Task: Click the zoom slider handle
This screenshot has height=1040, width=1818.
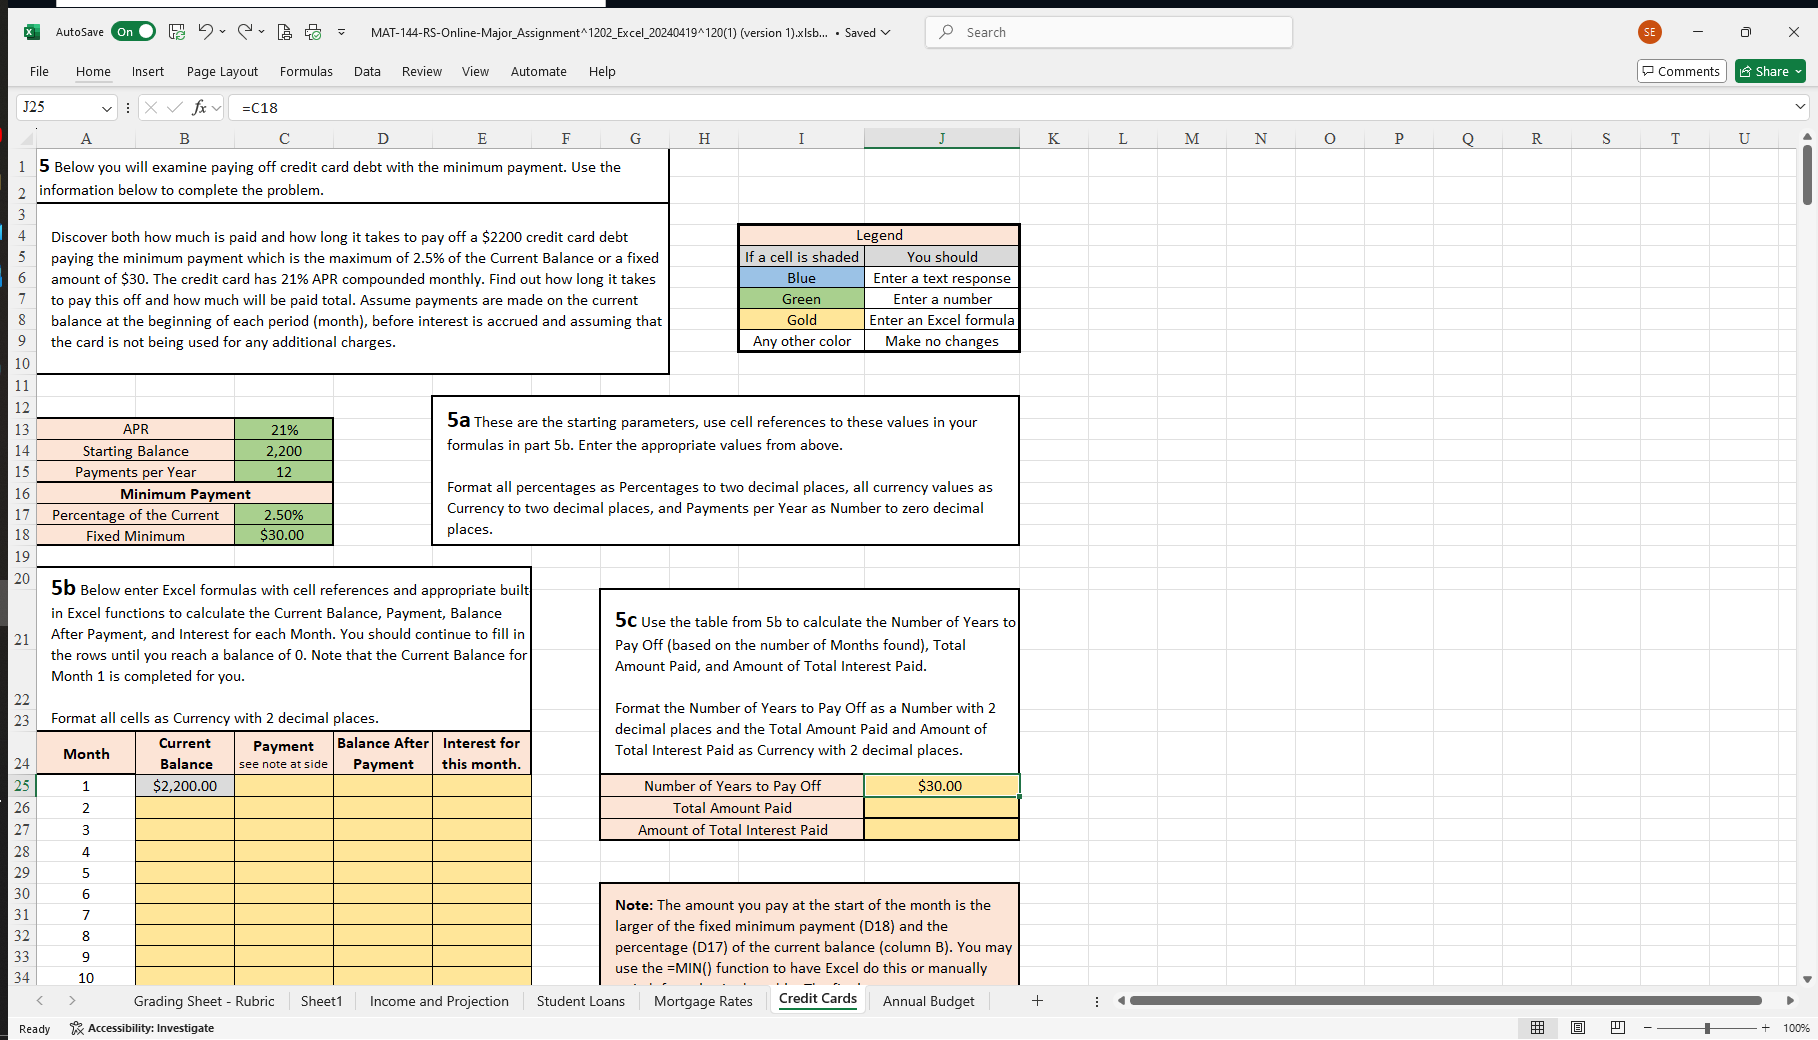Action: click(x=1707, y=1028)
